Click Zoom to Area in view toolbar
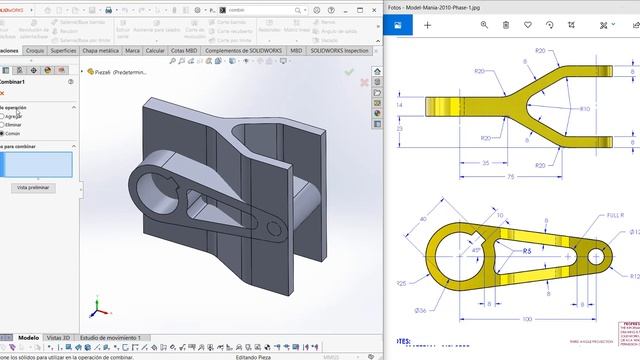640x360 pixels. pyautogui.click(x=182, y=61)
